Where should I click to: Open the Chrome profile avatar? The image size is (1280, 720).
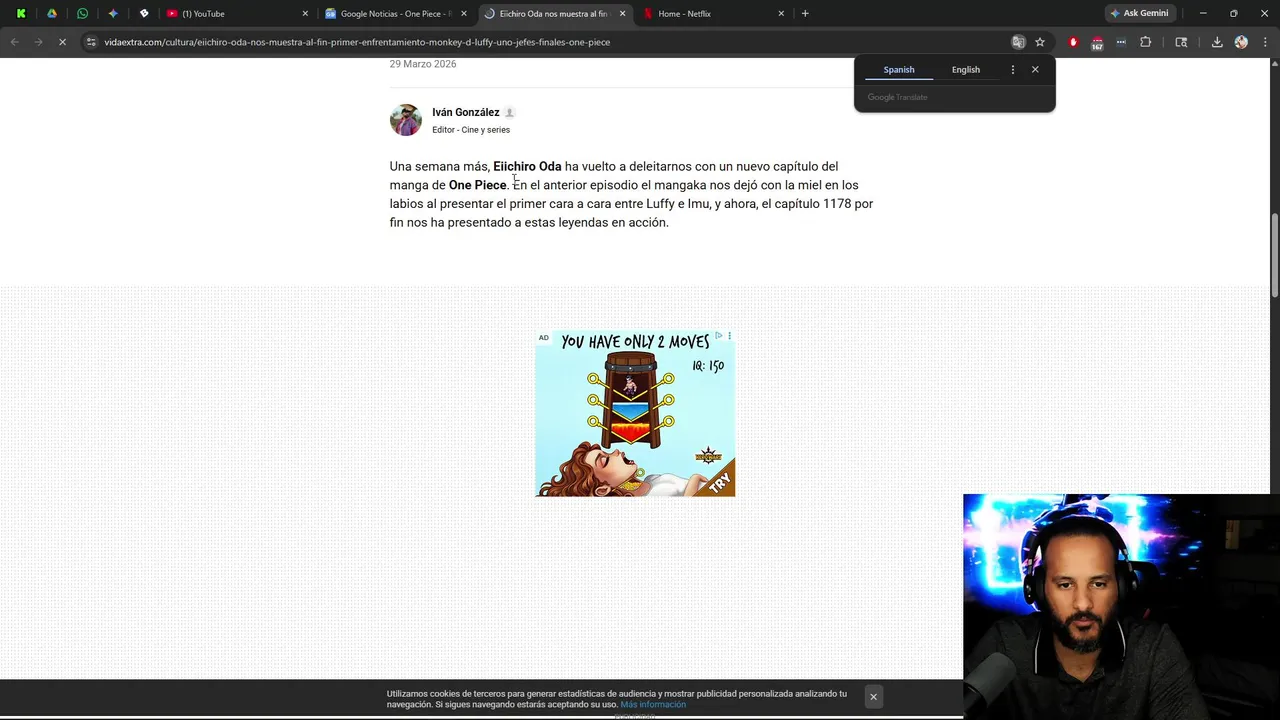[x=1241, y=42]
